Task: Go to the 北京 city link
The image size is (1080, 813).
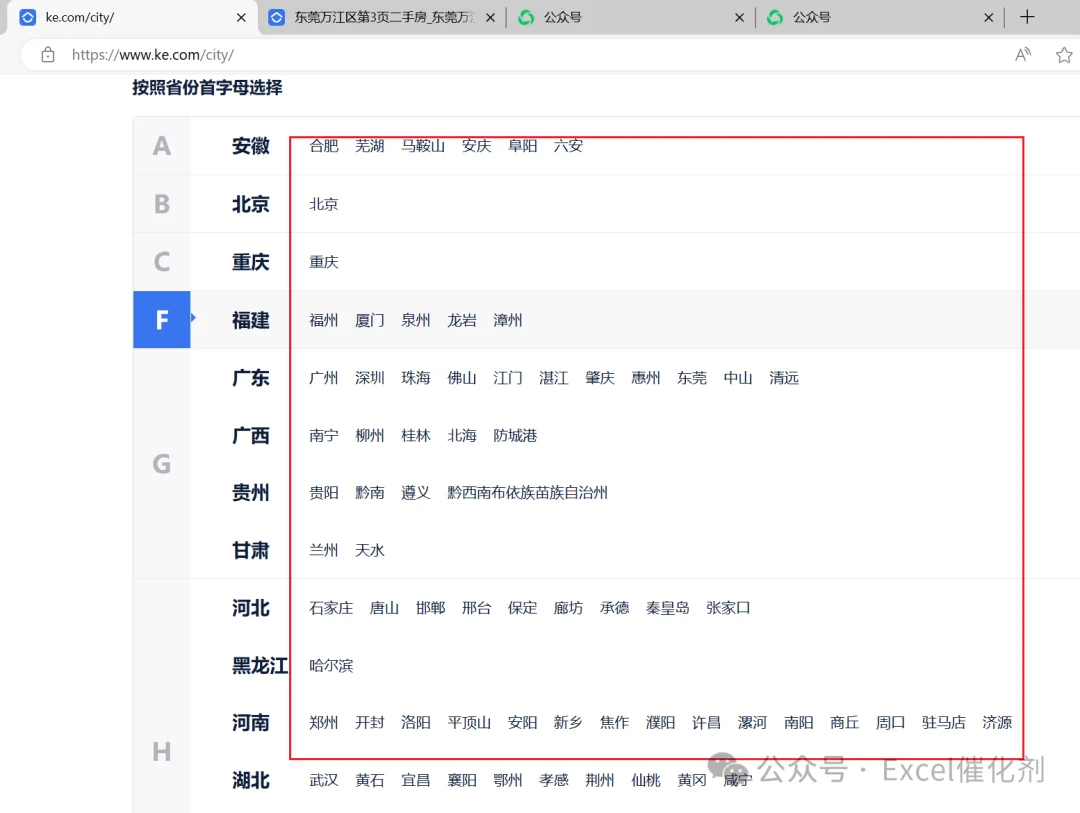Action: [x=324, y=204]
